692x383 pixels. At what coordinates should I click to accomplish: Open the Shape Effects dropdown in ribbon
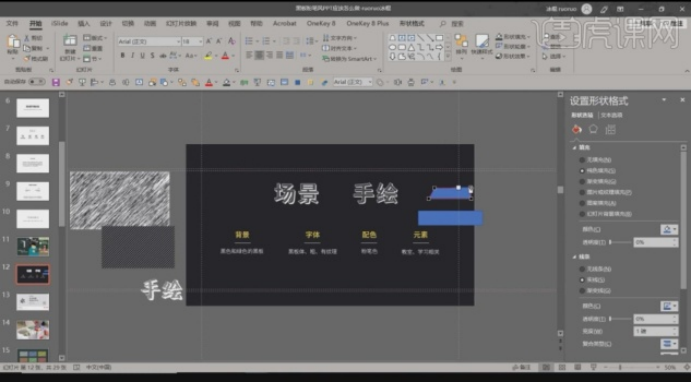[513, 56]
